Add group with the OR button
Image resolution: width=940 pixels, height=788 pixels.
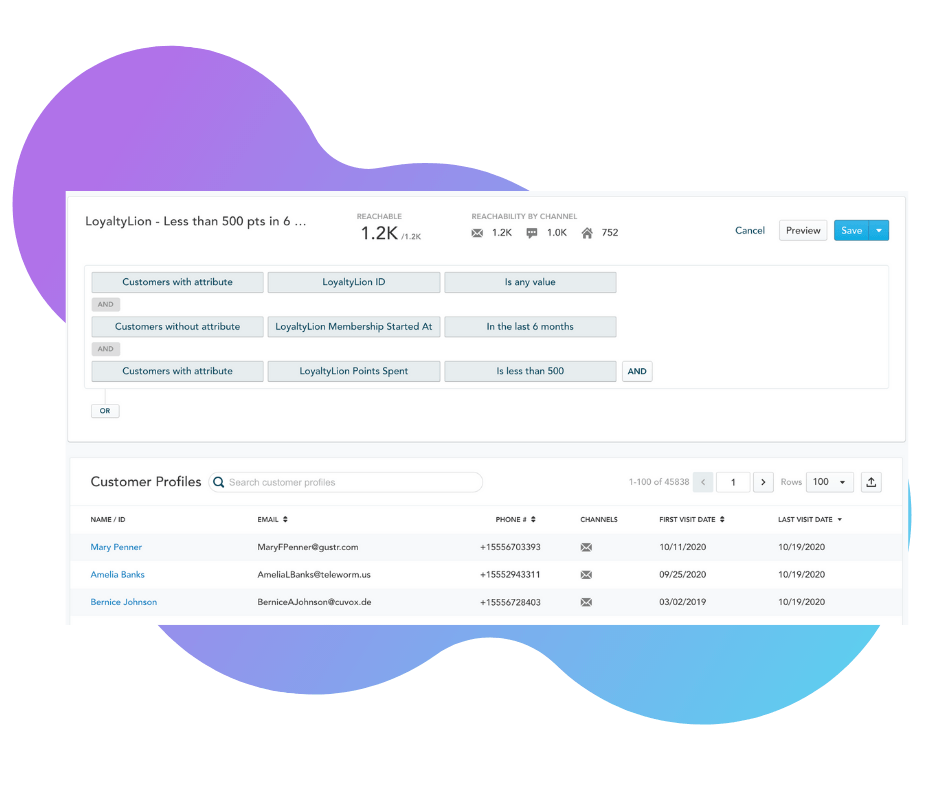[x=105, y=411]
